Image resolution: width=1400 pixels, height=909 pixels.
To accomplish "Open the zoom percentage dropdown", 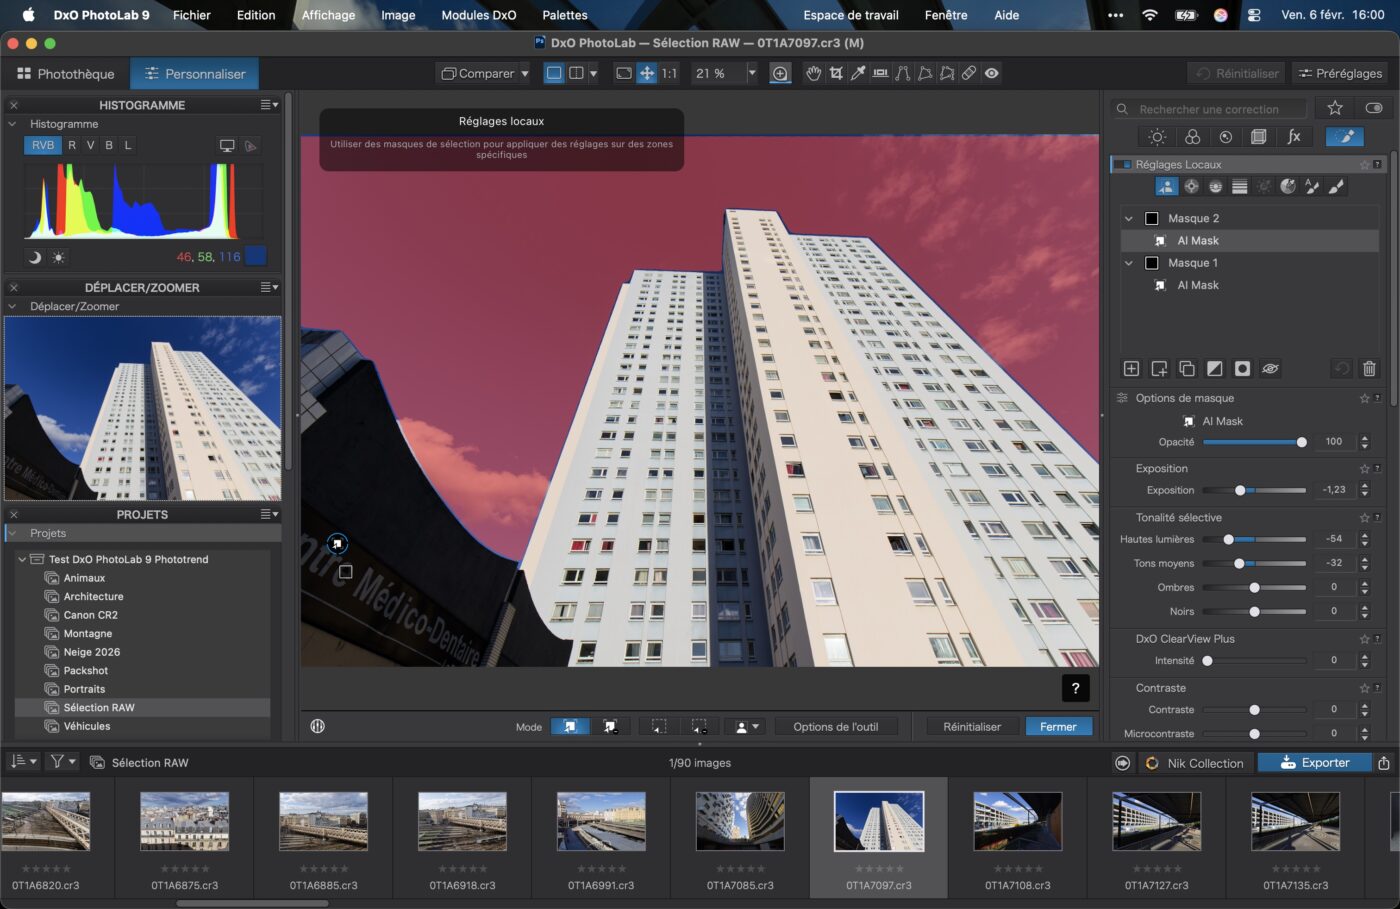I will (x=752, y=73).
